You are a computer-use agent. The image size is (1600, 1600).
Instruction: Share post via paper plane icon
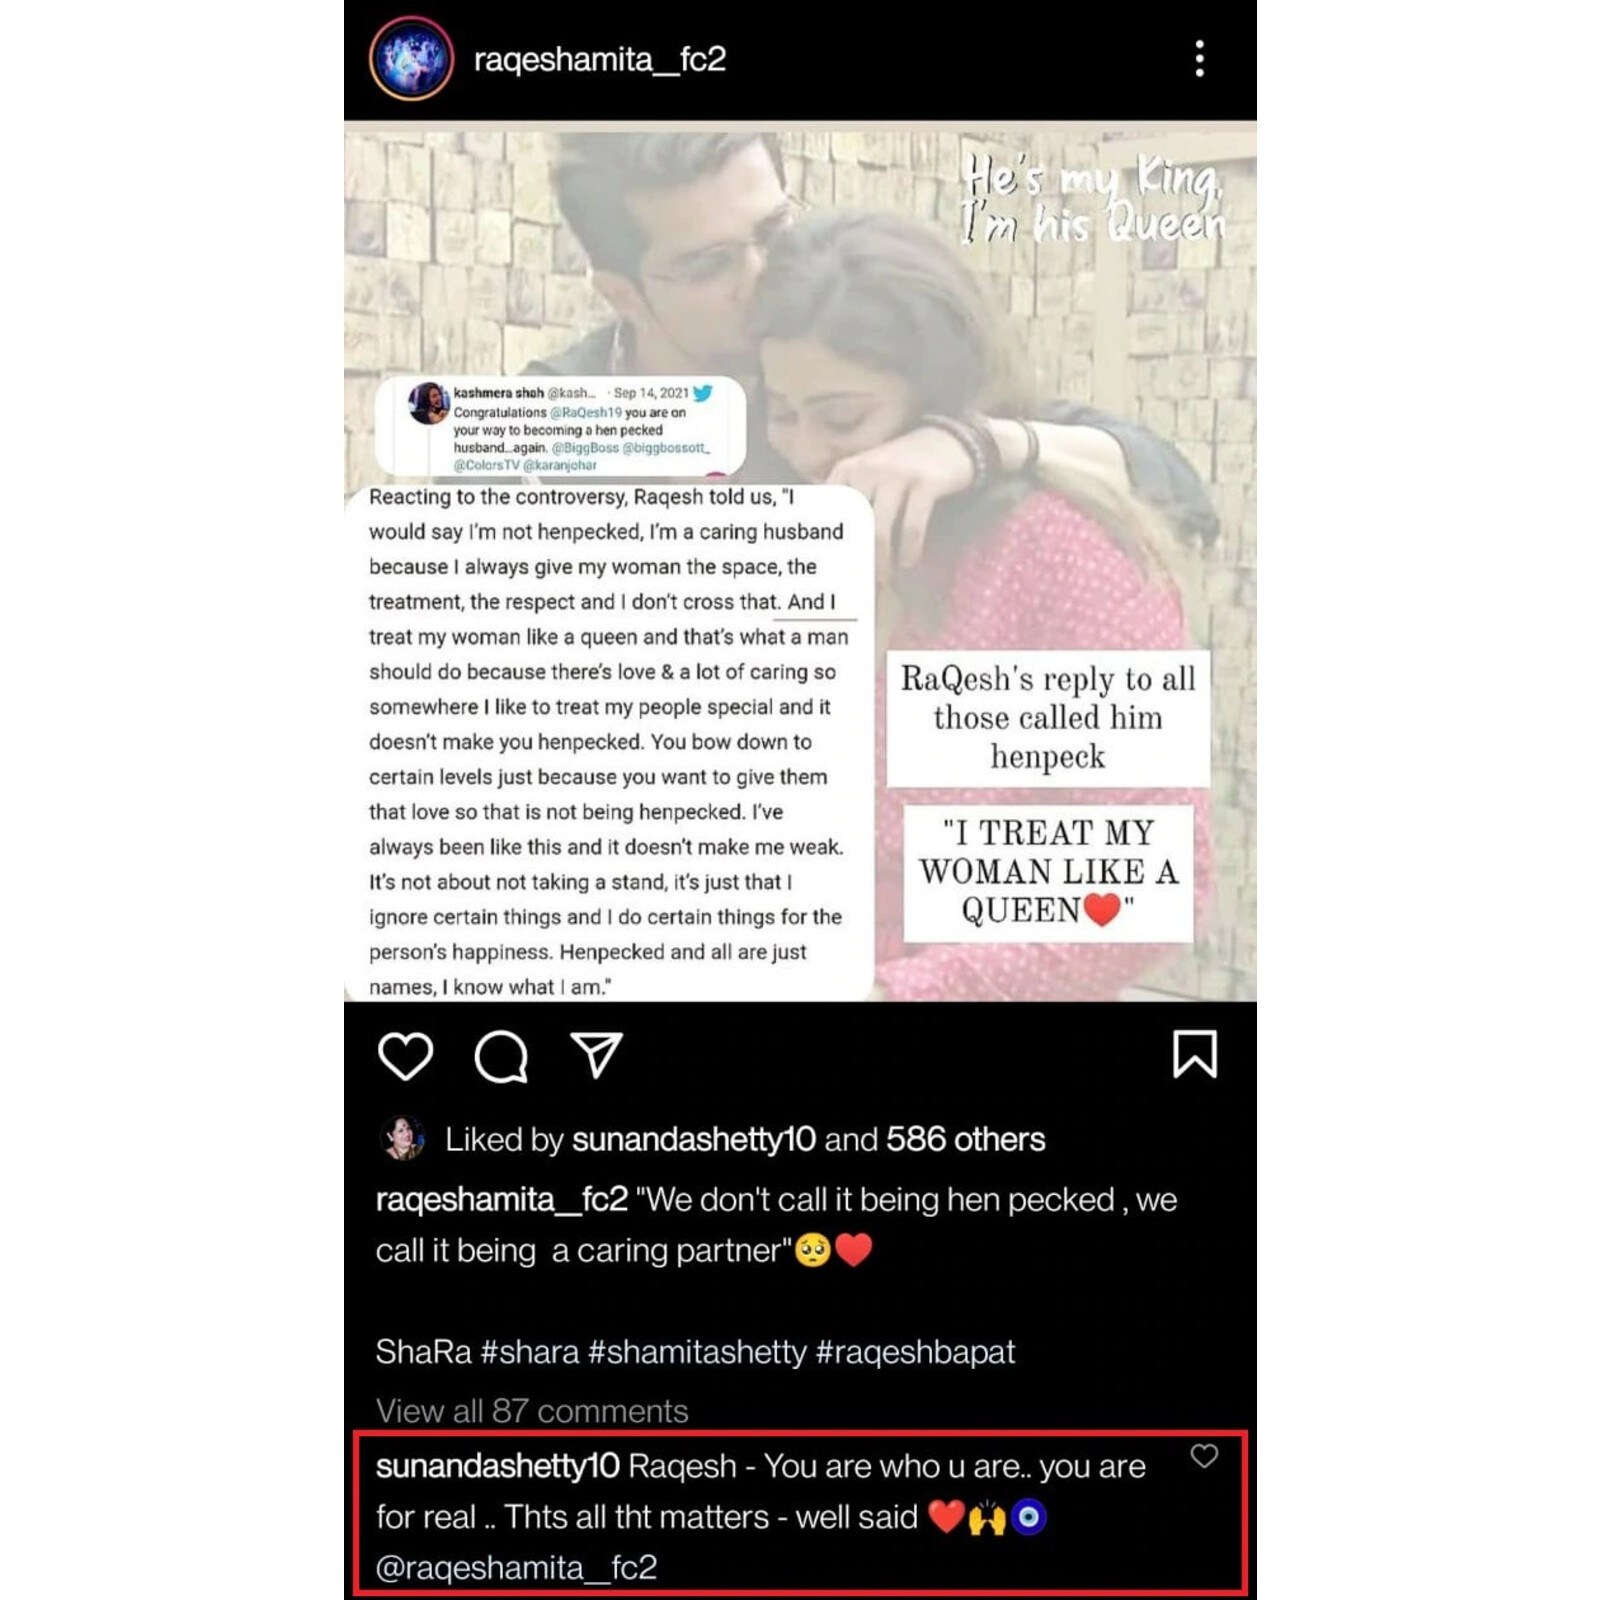click(x=597, y=1055)
